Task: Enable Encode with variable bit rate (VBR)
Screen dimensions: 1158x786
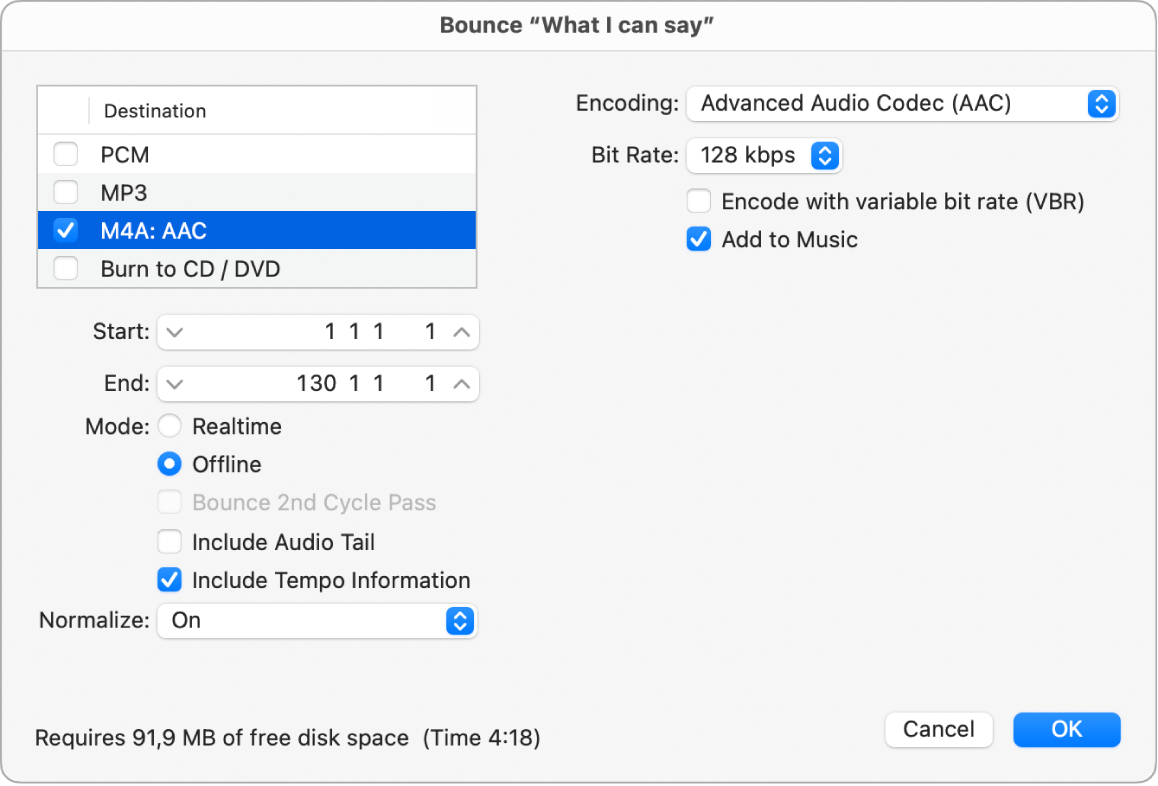Action: click(698, 200)
